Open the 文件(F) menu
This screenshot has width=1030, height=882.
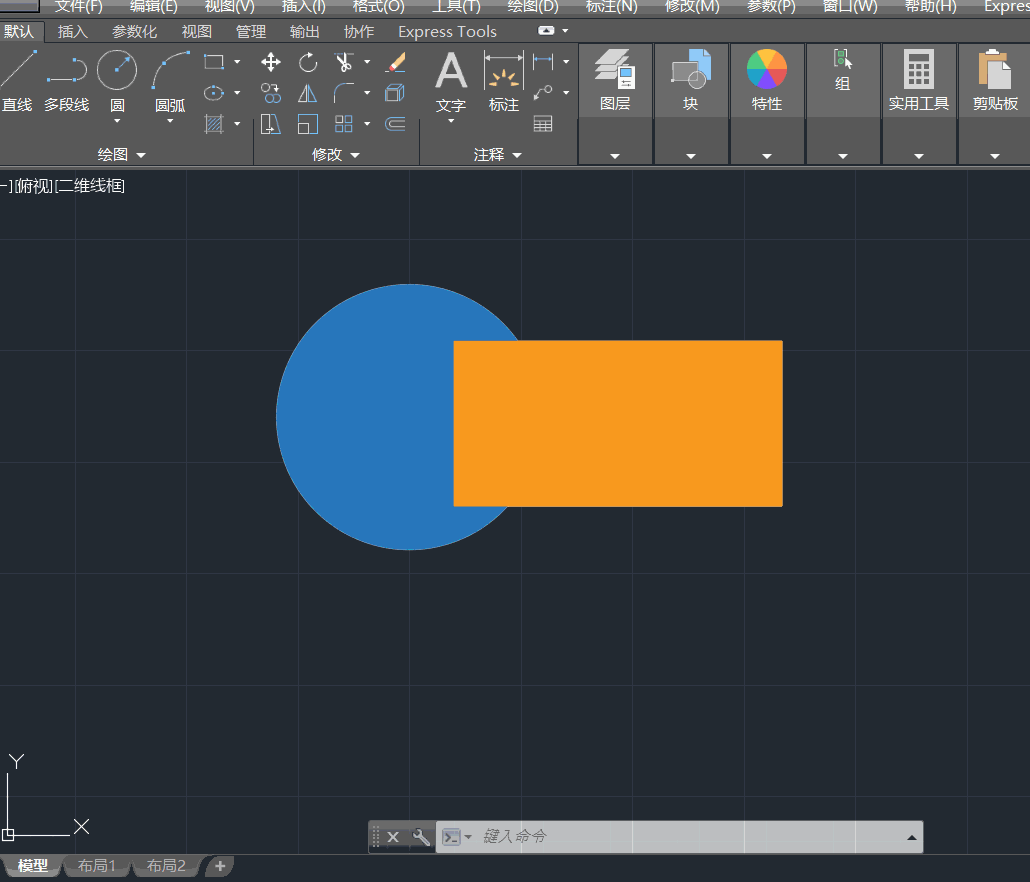click(78, 7)
